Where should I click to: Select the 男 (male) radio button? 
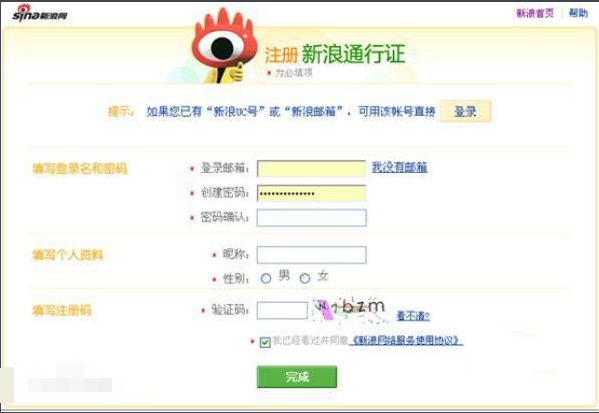tap(266, 279)
